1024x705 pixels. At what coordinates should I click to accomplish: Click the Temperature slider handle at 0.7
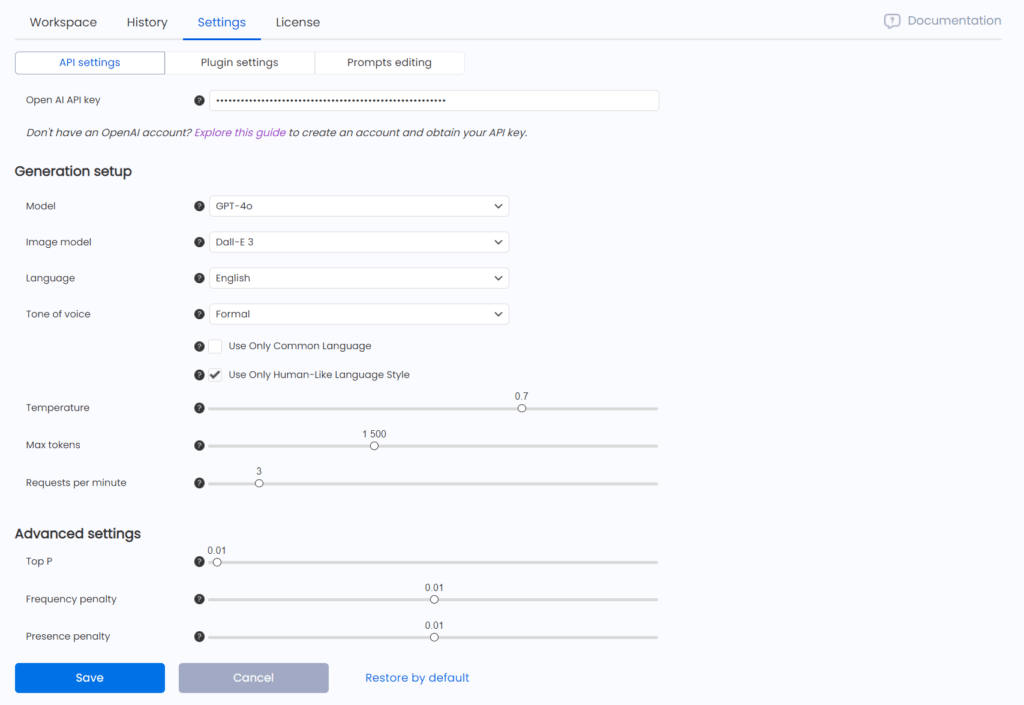point(522,409)
